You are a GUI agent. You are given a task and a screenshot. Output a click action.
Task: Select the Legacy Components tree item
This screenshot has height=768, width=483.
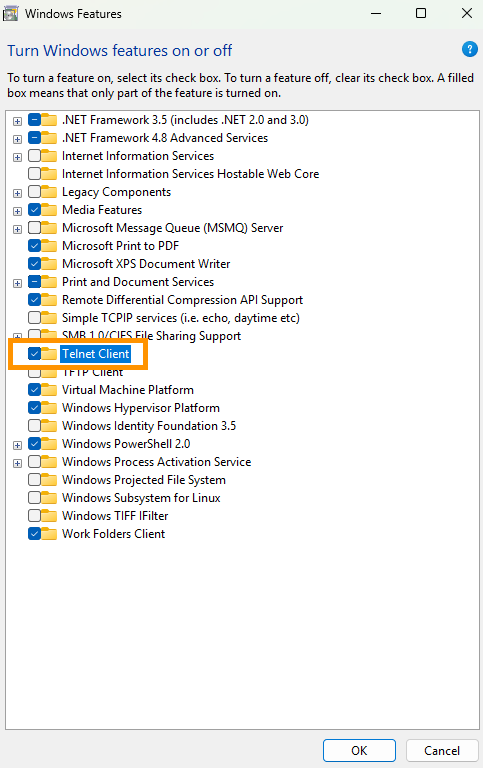116,192
